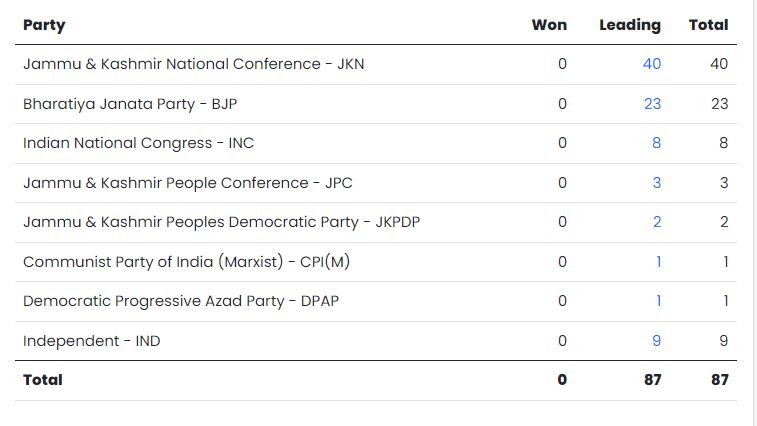Screen dimensions: 757x426
Task: Open JKN leading count 40 link
Action: tap(651, 64)
